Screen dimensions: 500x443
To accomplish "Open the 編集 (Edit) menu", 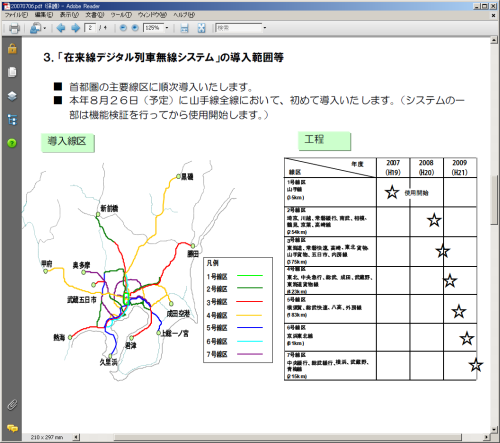I will pos(44,15).
